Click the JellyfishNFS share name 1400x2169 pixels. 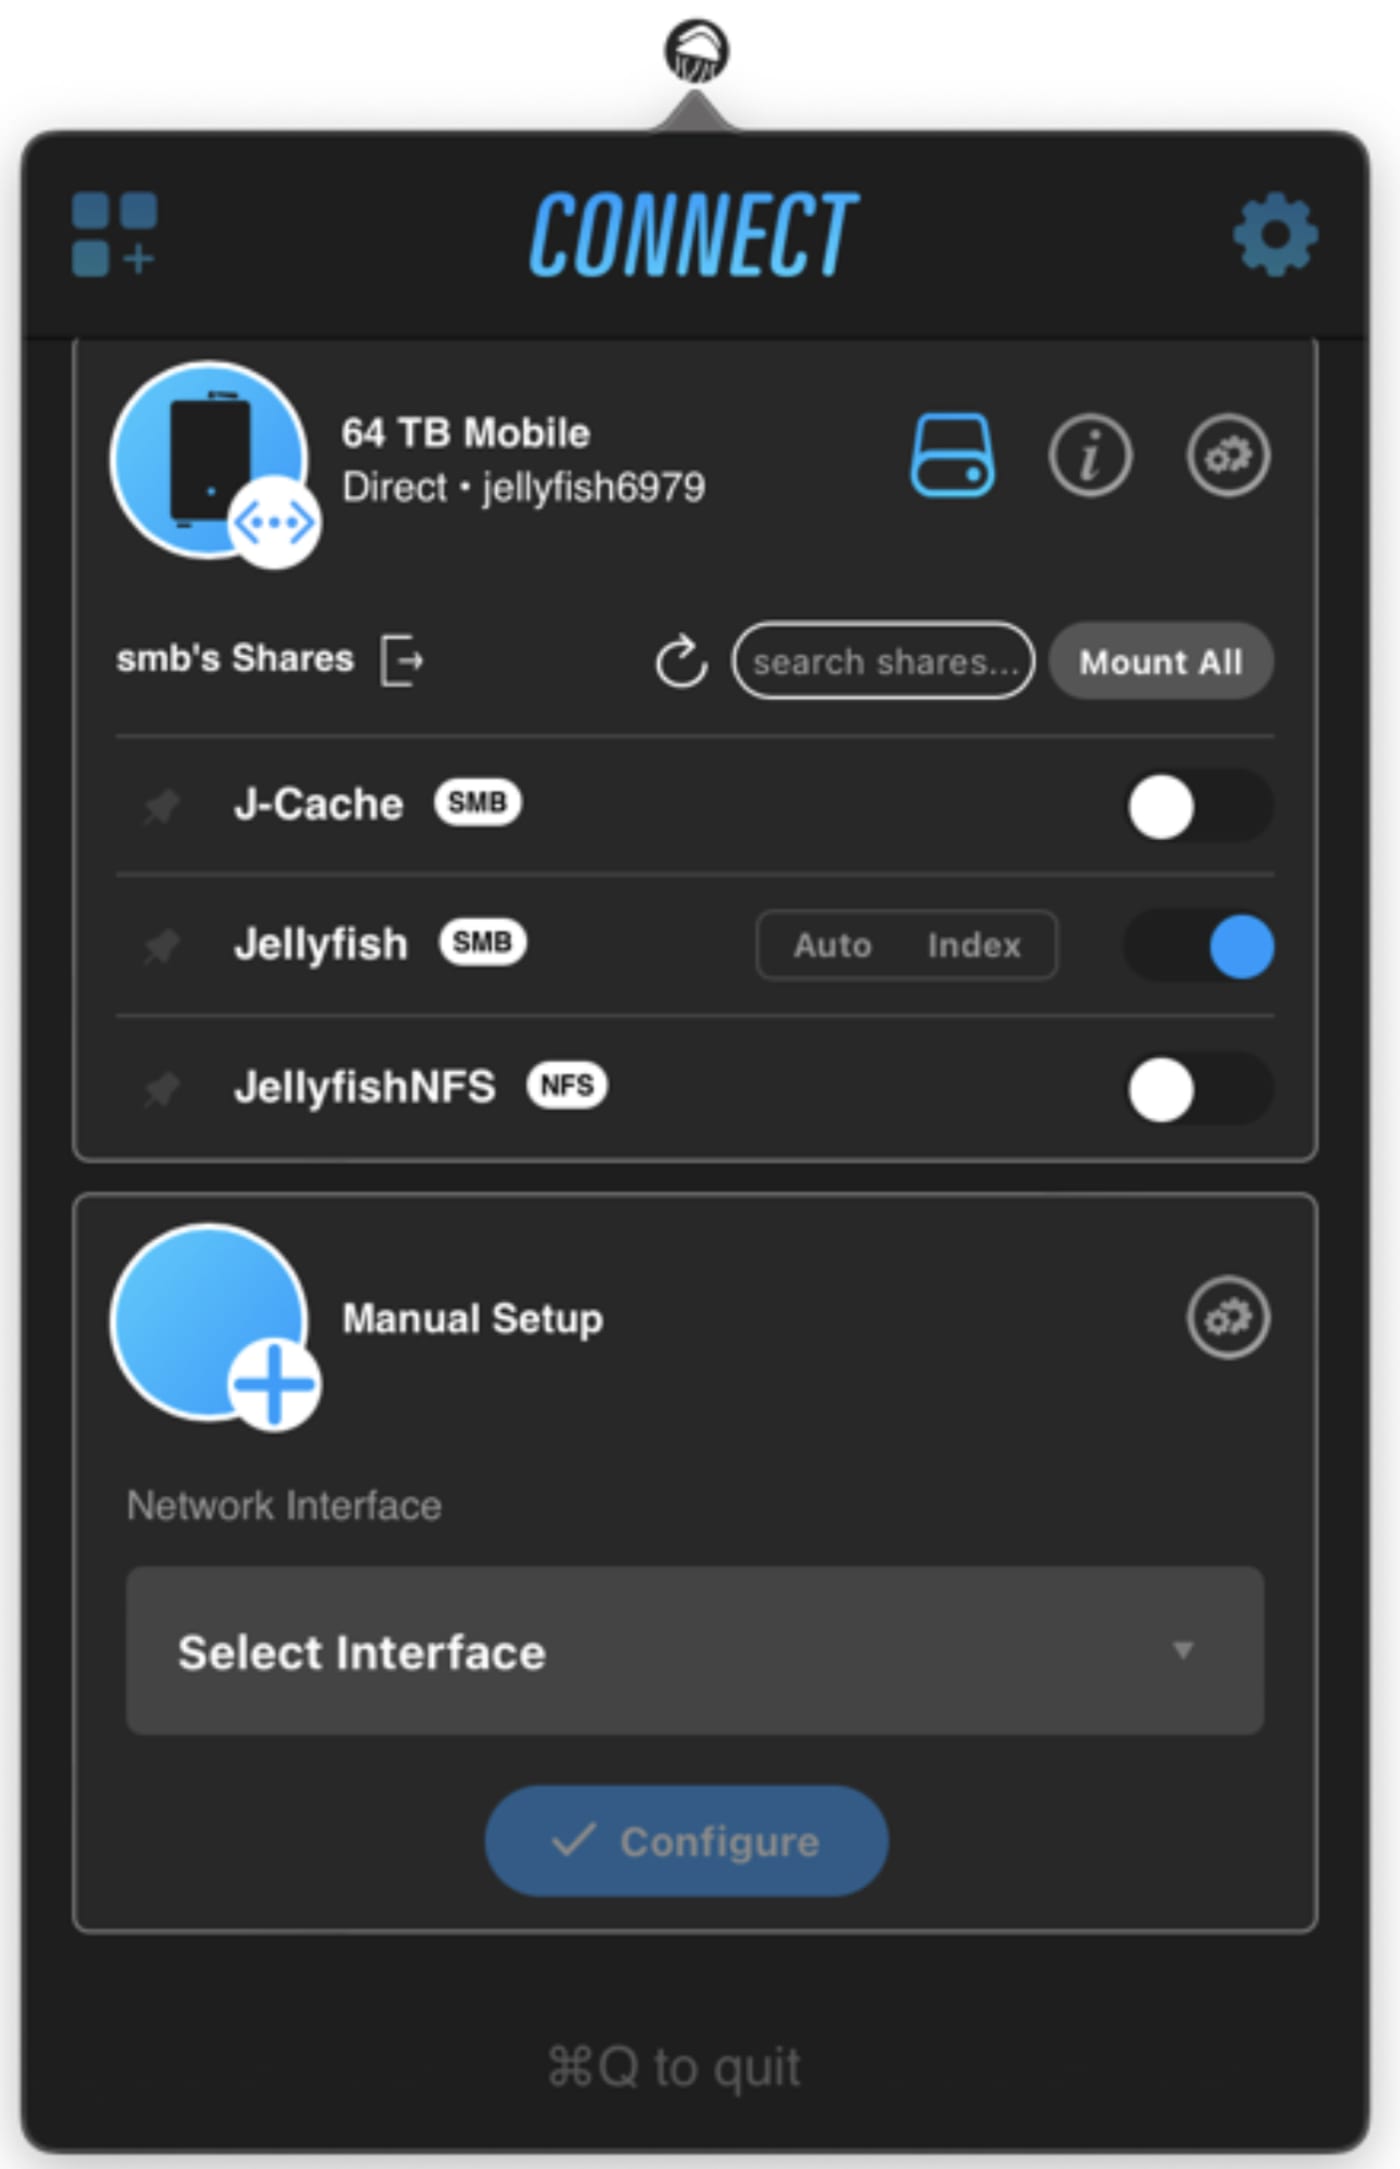364,1087
